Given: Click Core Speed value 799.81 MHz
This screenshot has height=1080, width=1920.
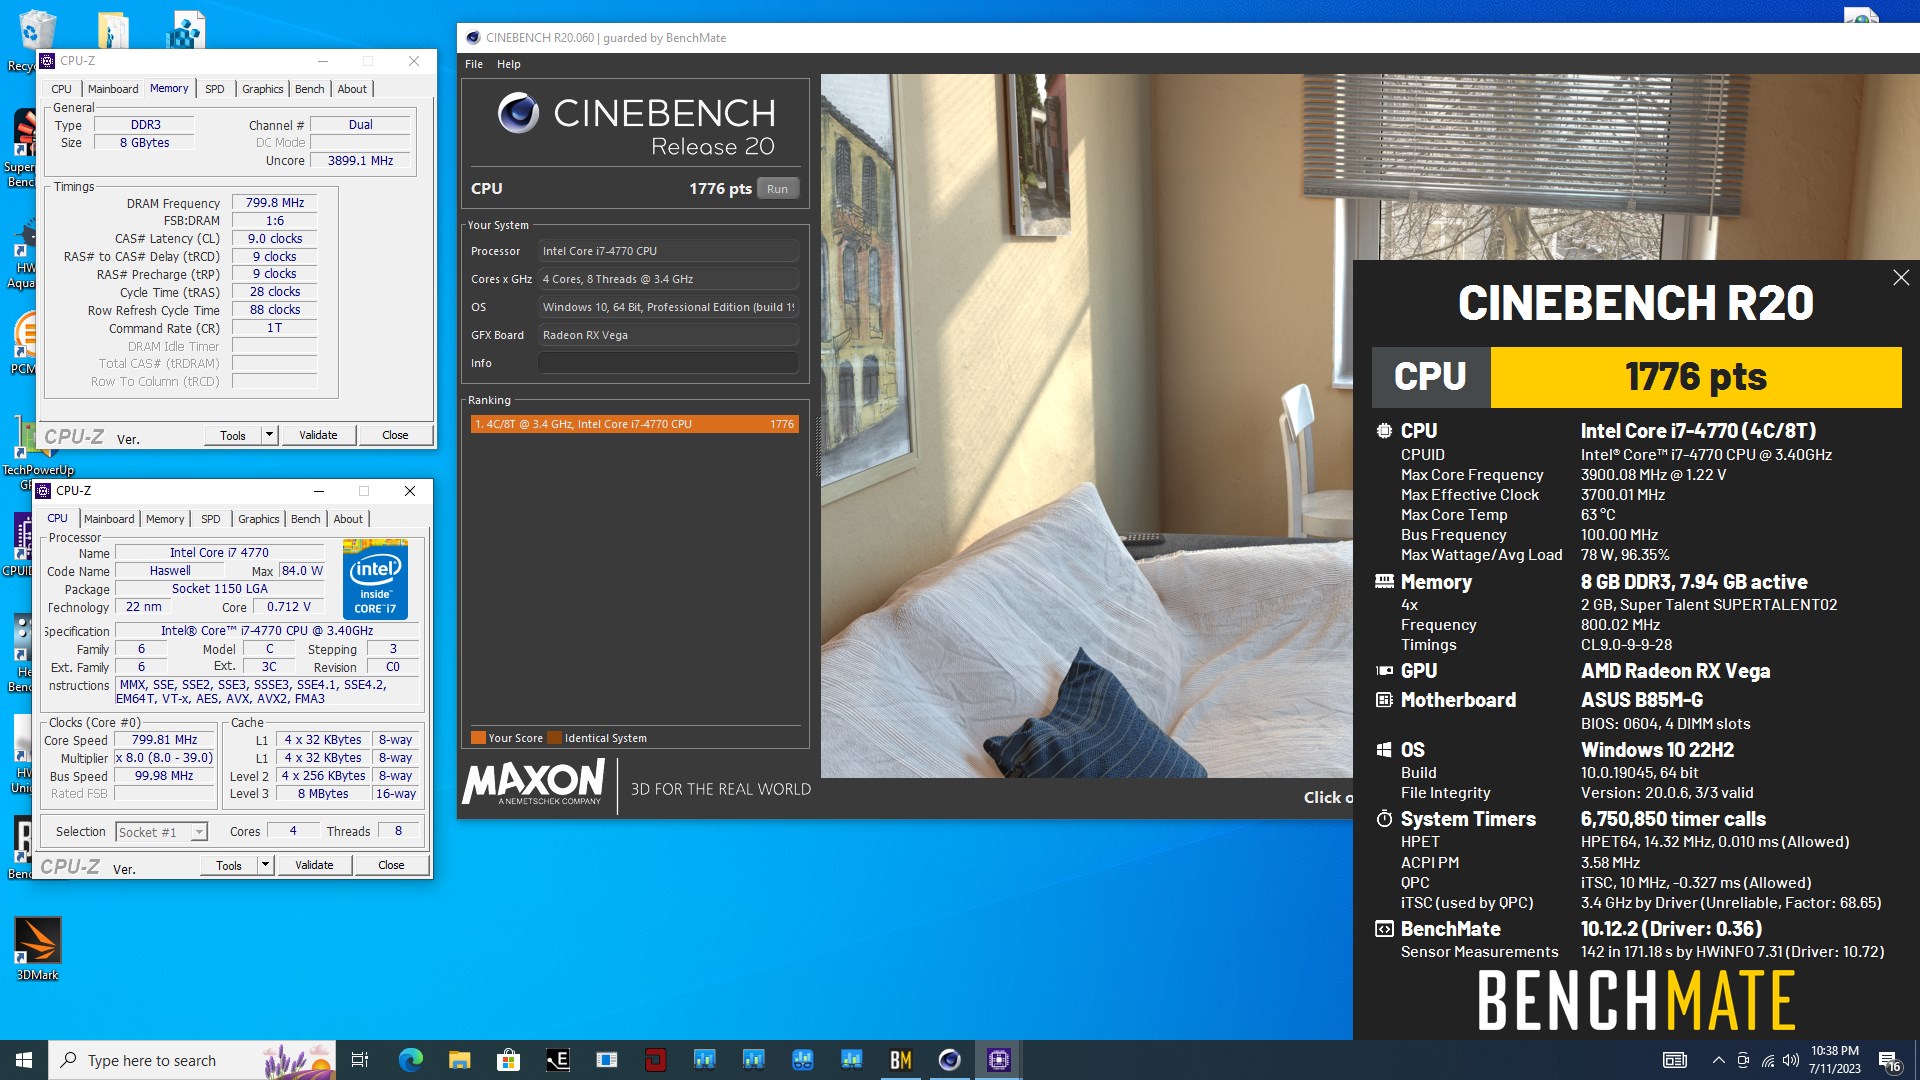Looking at the screenshot, I should [165, 740].
